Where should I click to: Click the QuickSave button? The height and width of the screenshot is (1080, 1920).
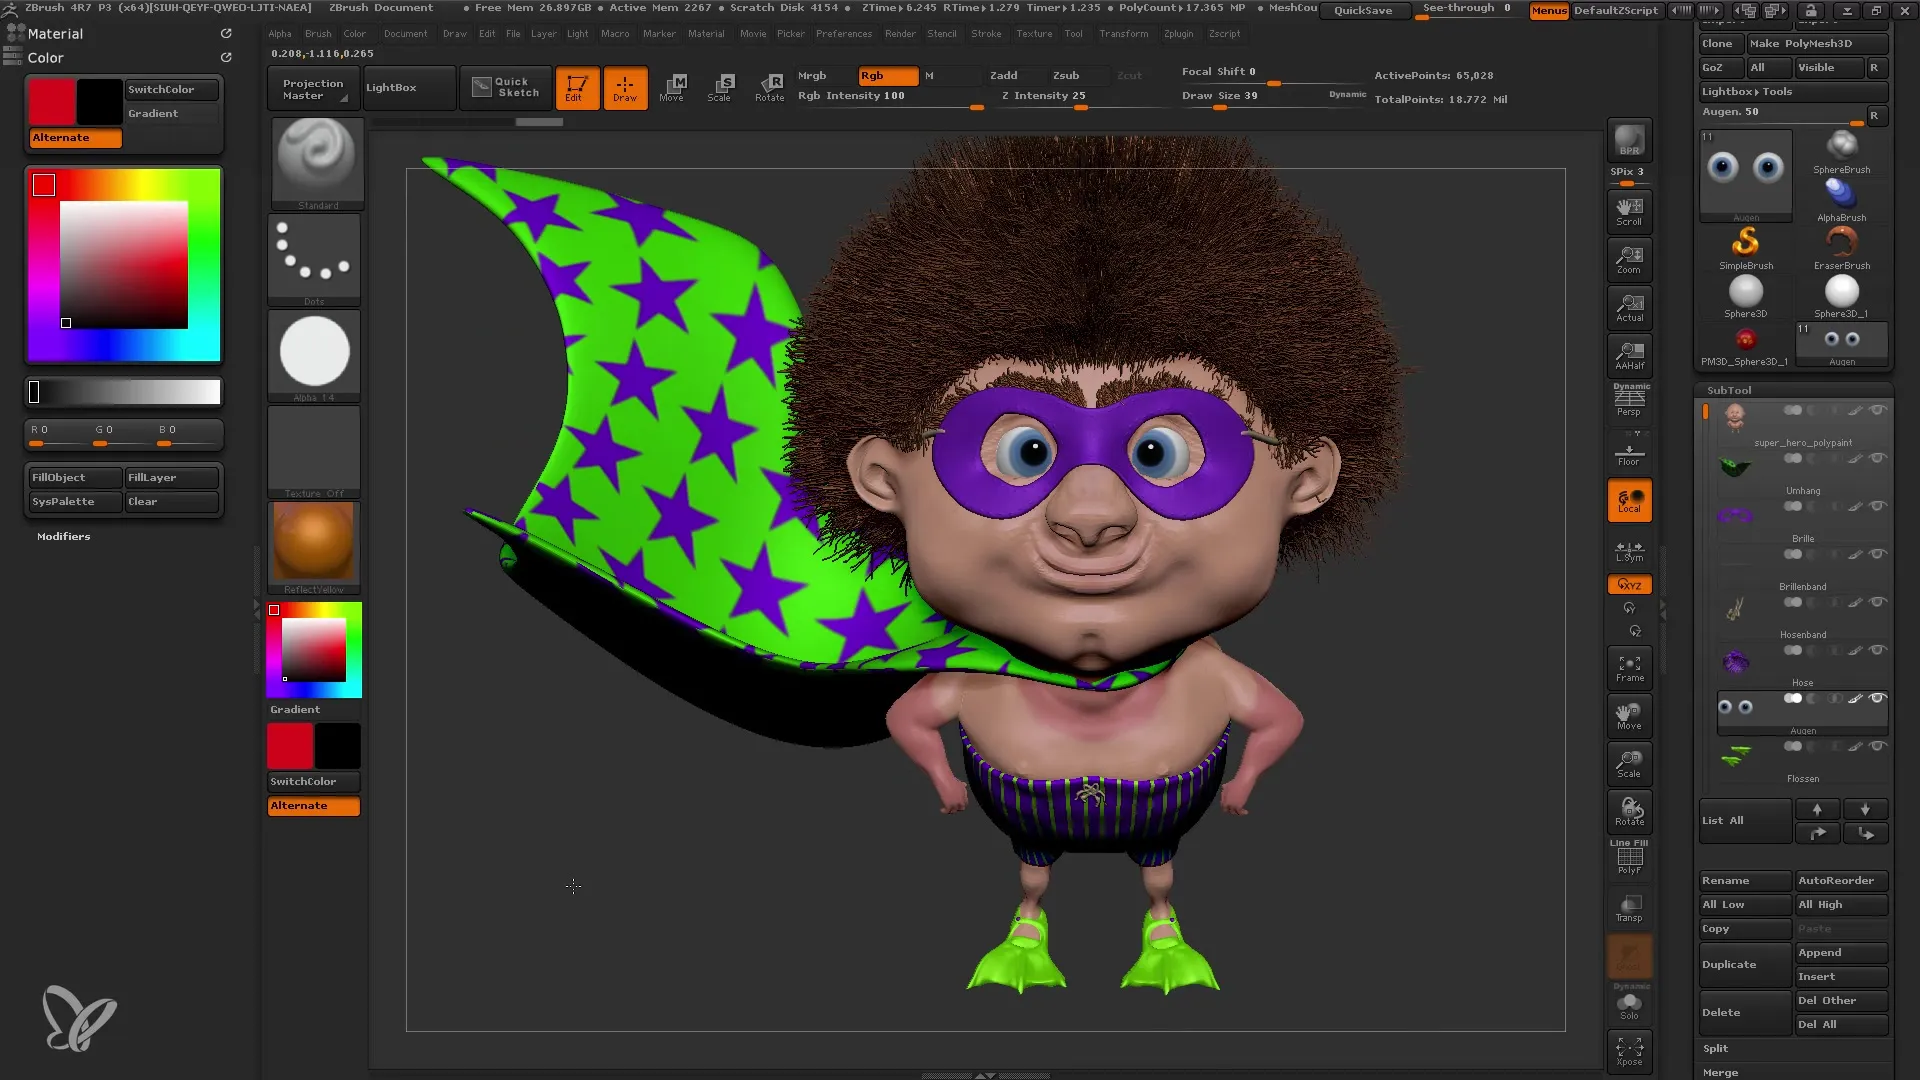point(1361,11)
